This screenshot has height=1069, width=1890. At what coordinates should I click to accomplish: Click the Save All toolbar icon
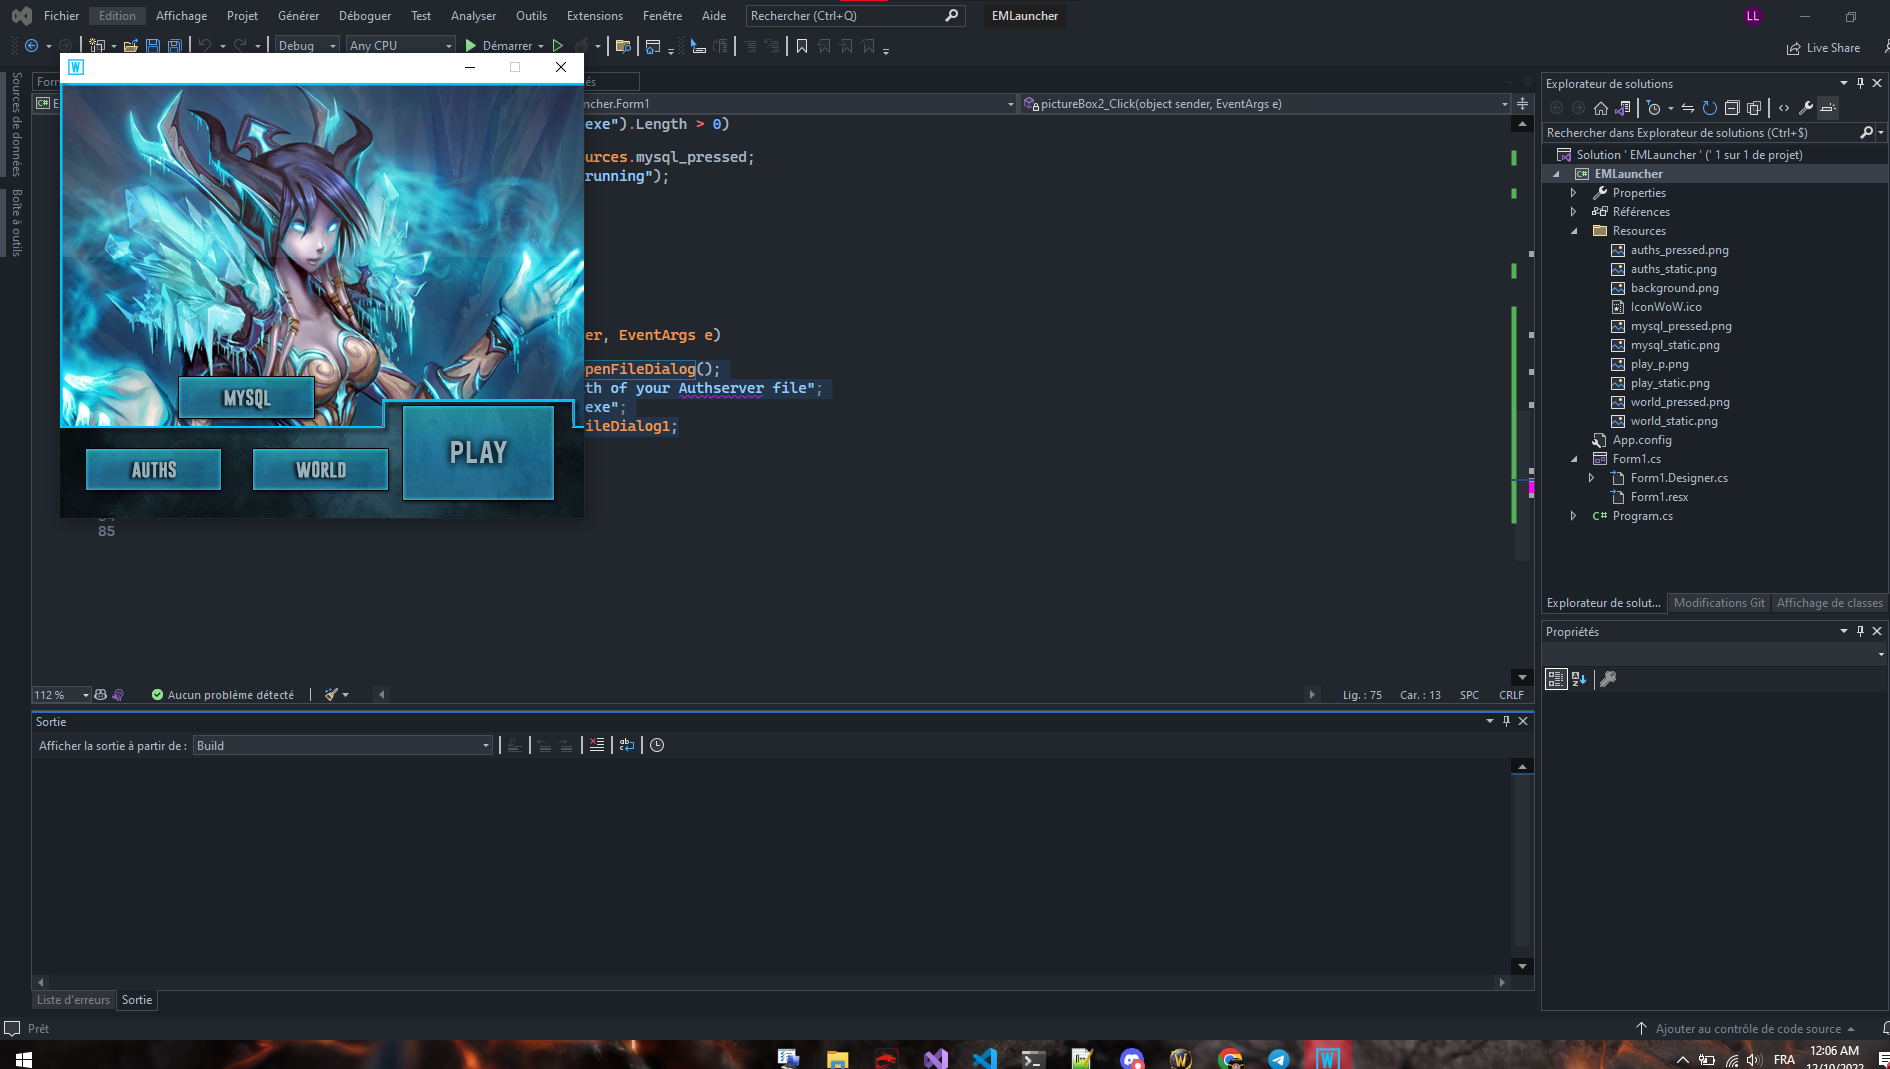175,46
